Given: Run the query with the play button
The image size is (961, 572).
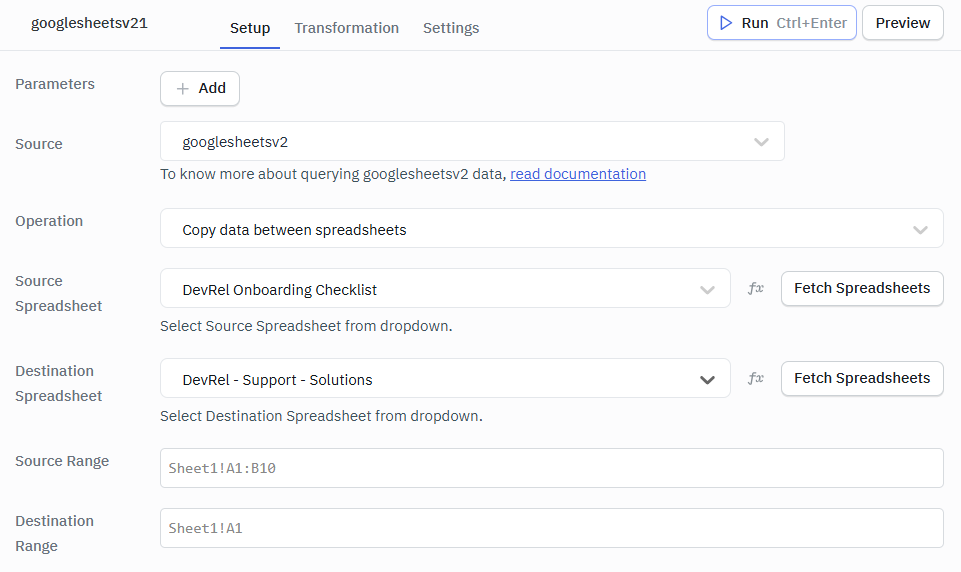Looking at the screenshot, I should [x=781, y=23].
